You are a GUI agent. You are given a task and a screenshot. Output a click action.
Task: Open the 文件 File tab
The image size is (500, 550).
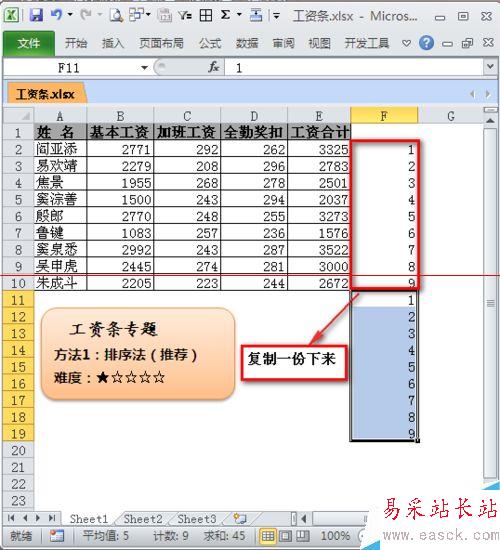click(29, 43)
